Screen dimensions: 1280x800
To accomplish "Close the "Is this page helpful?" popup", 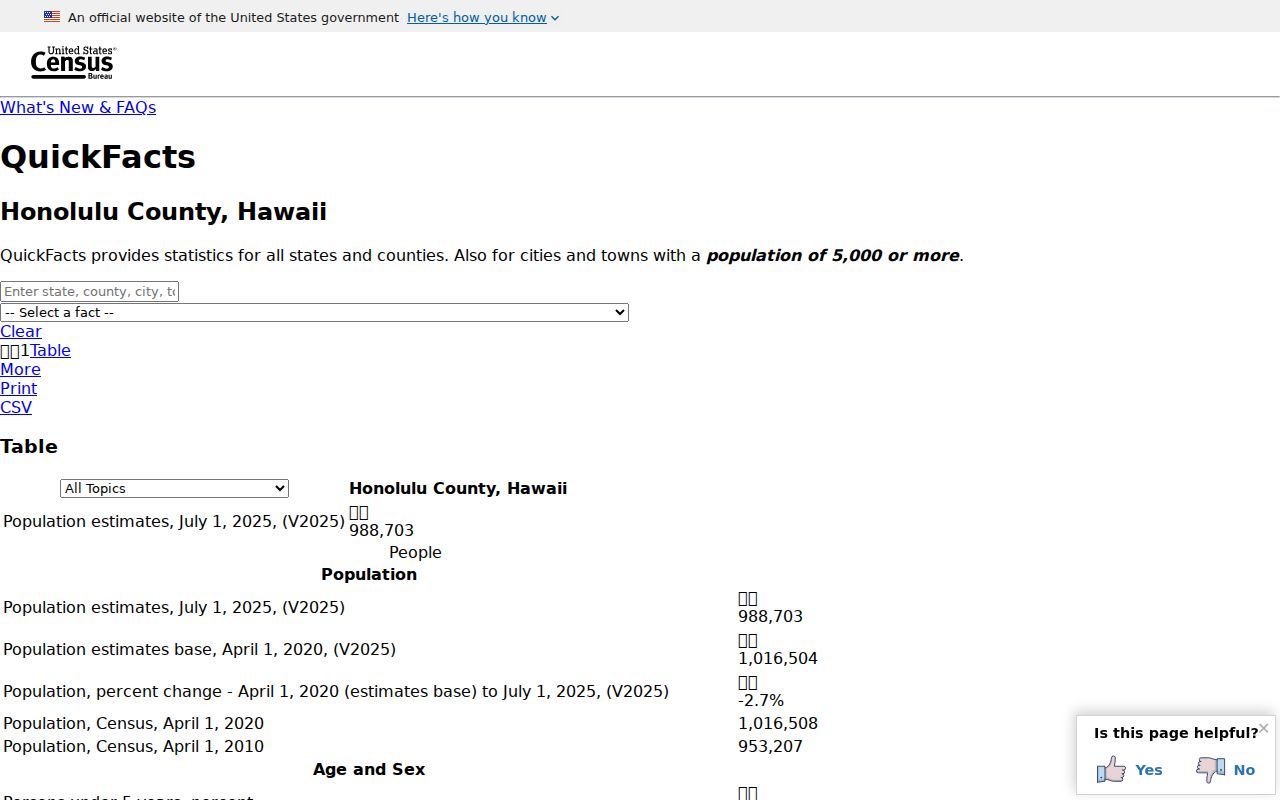I will coord(1264,728).
